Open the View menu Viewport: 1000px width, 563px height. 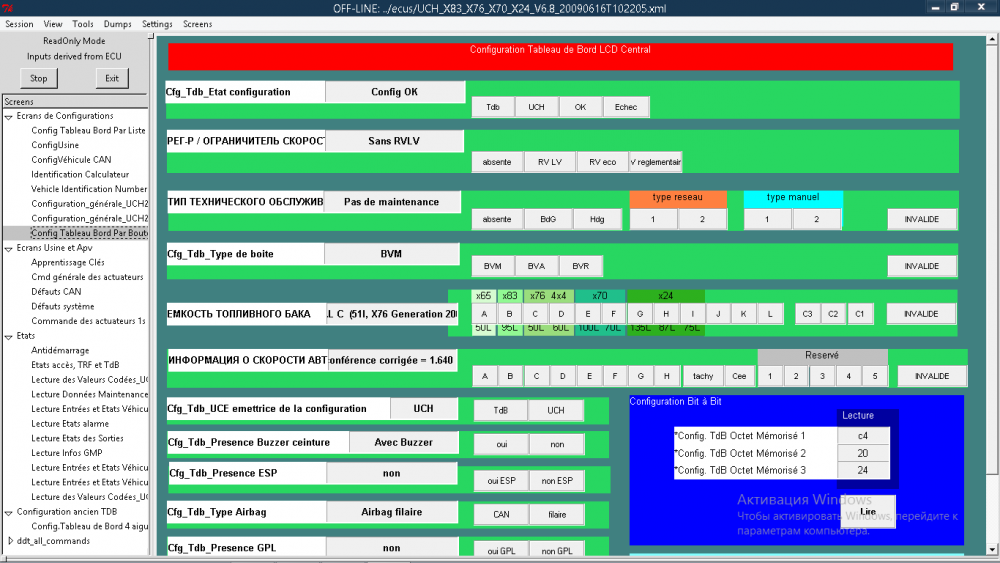coord(53,24)
